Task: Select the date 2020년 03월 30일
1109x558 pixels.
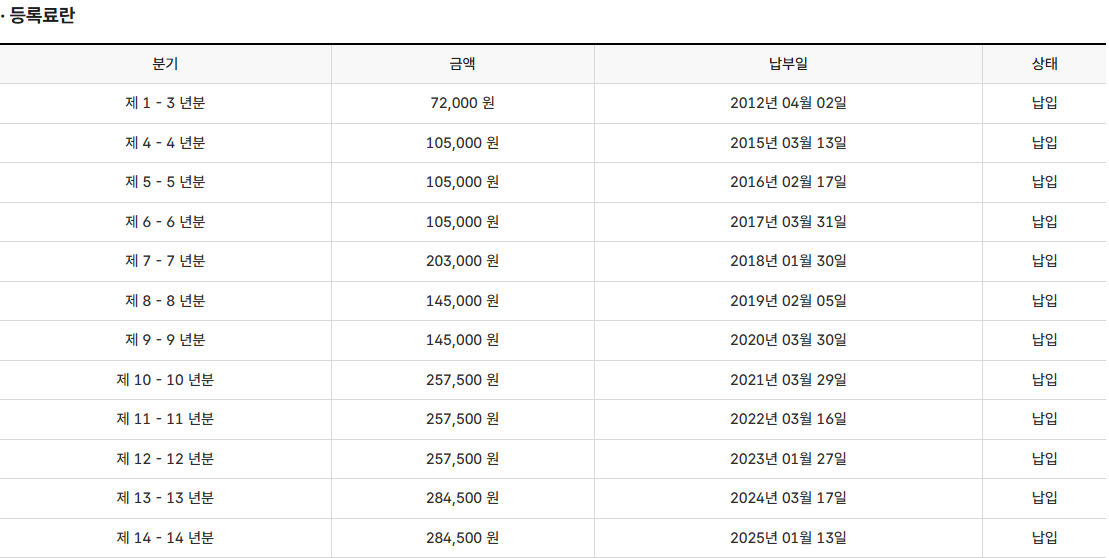Action: pyautogui.click(x=788, y=340)
